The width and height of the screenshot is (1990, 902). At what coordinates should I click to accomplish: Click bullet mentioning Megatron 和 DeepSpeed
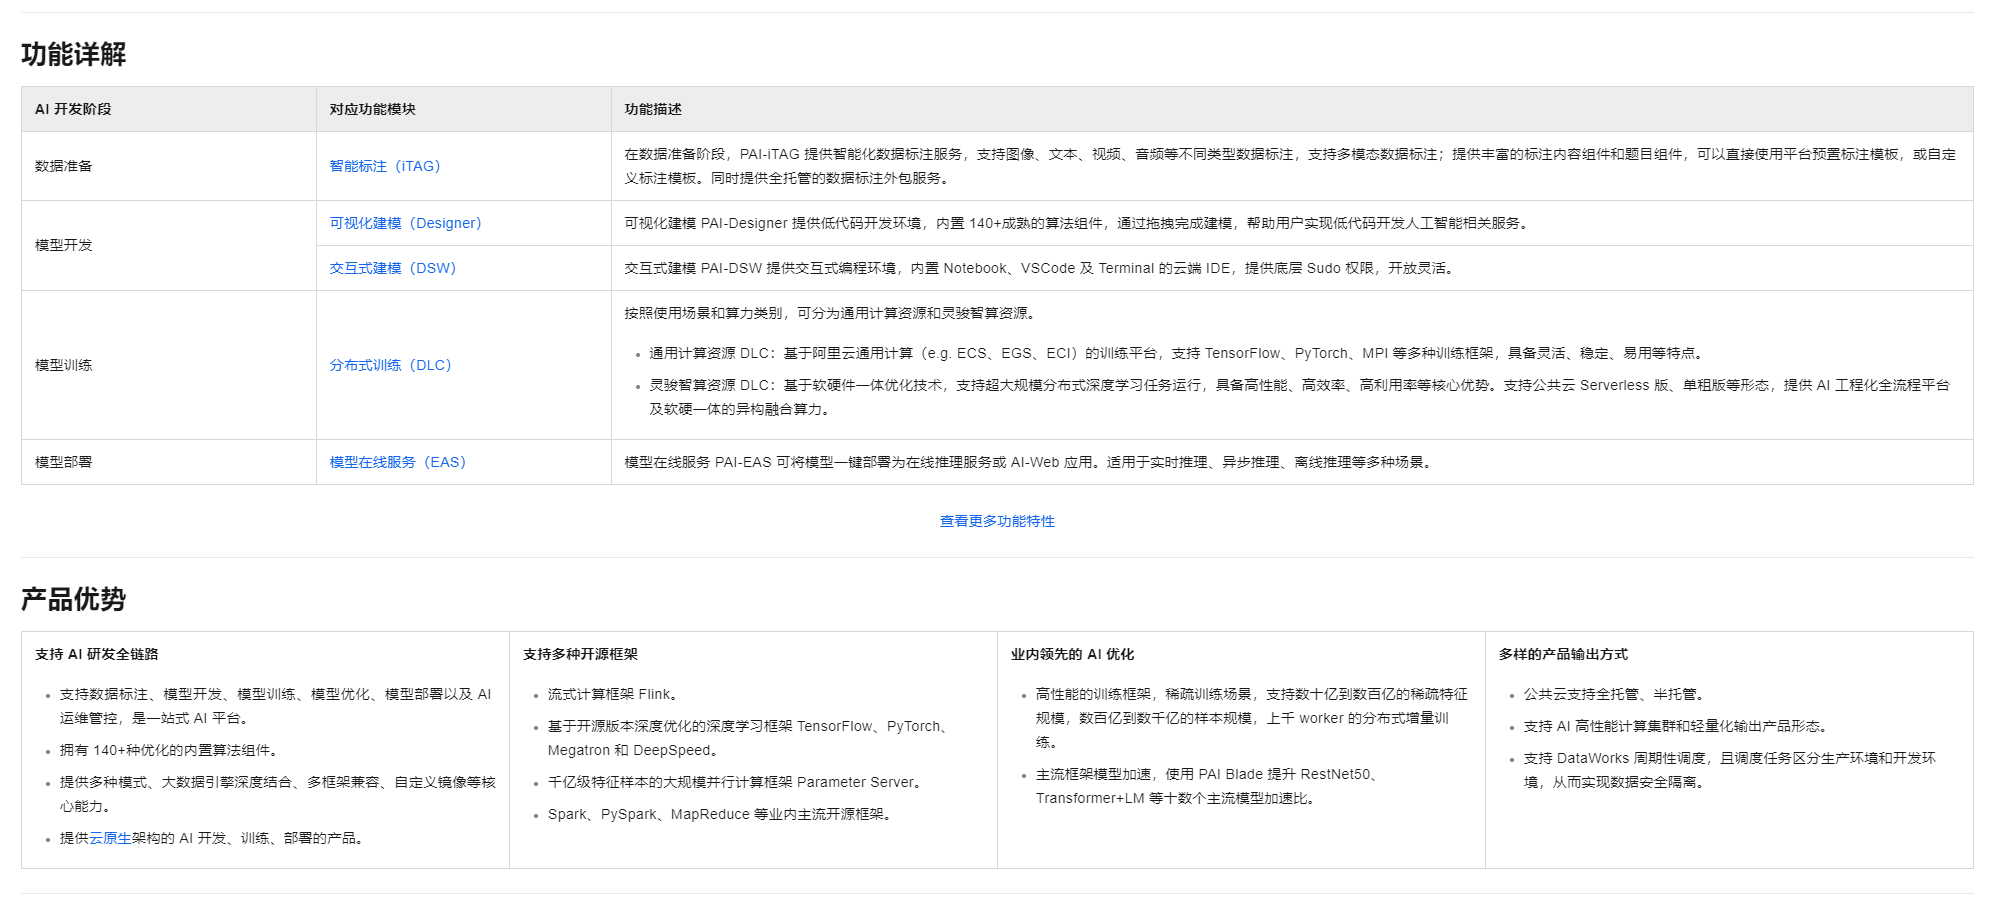coord(748,738)
